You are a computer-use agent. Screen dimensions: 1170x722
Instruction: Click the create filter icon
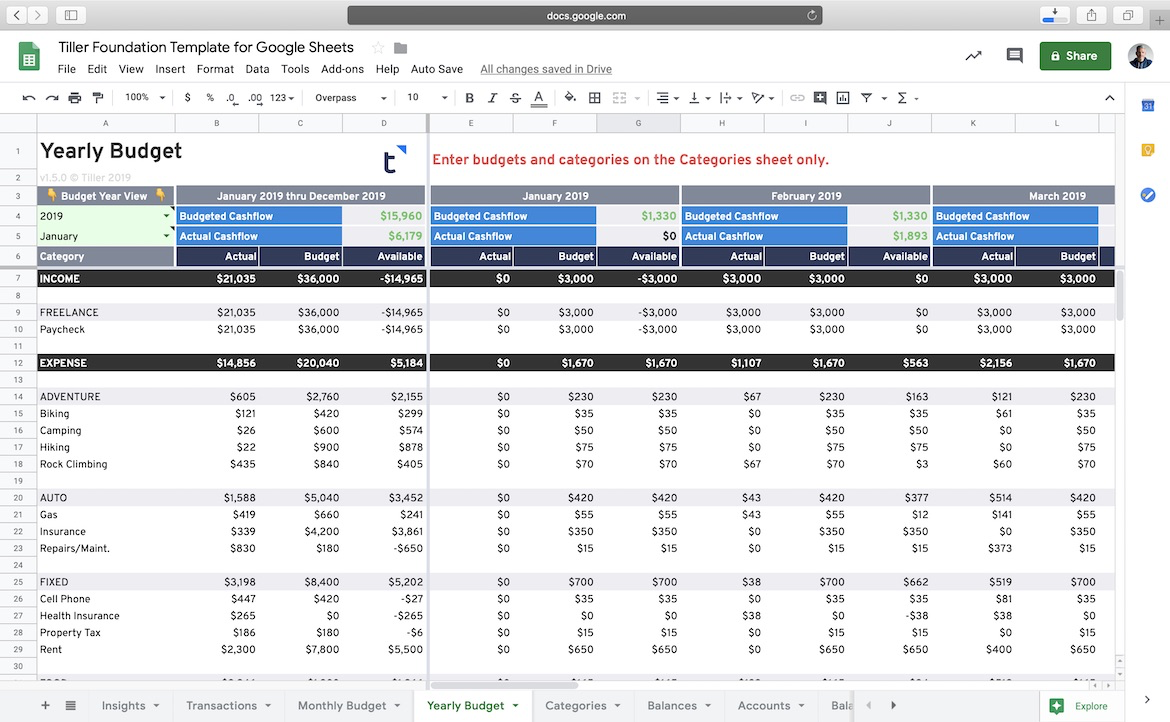(x=866, y=98)
